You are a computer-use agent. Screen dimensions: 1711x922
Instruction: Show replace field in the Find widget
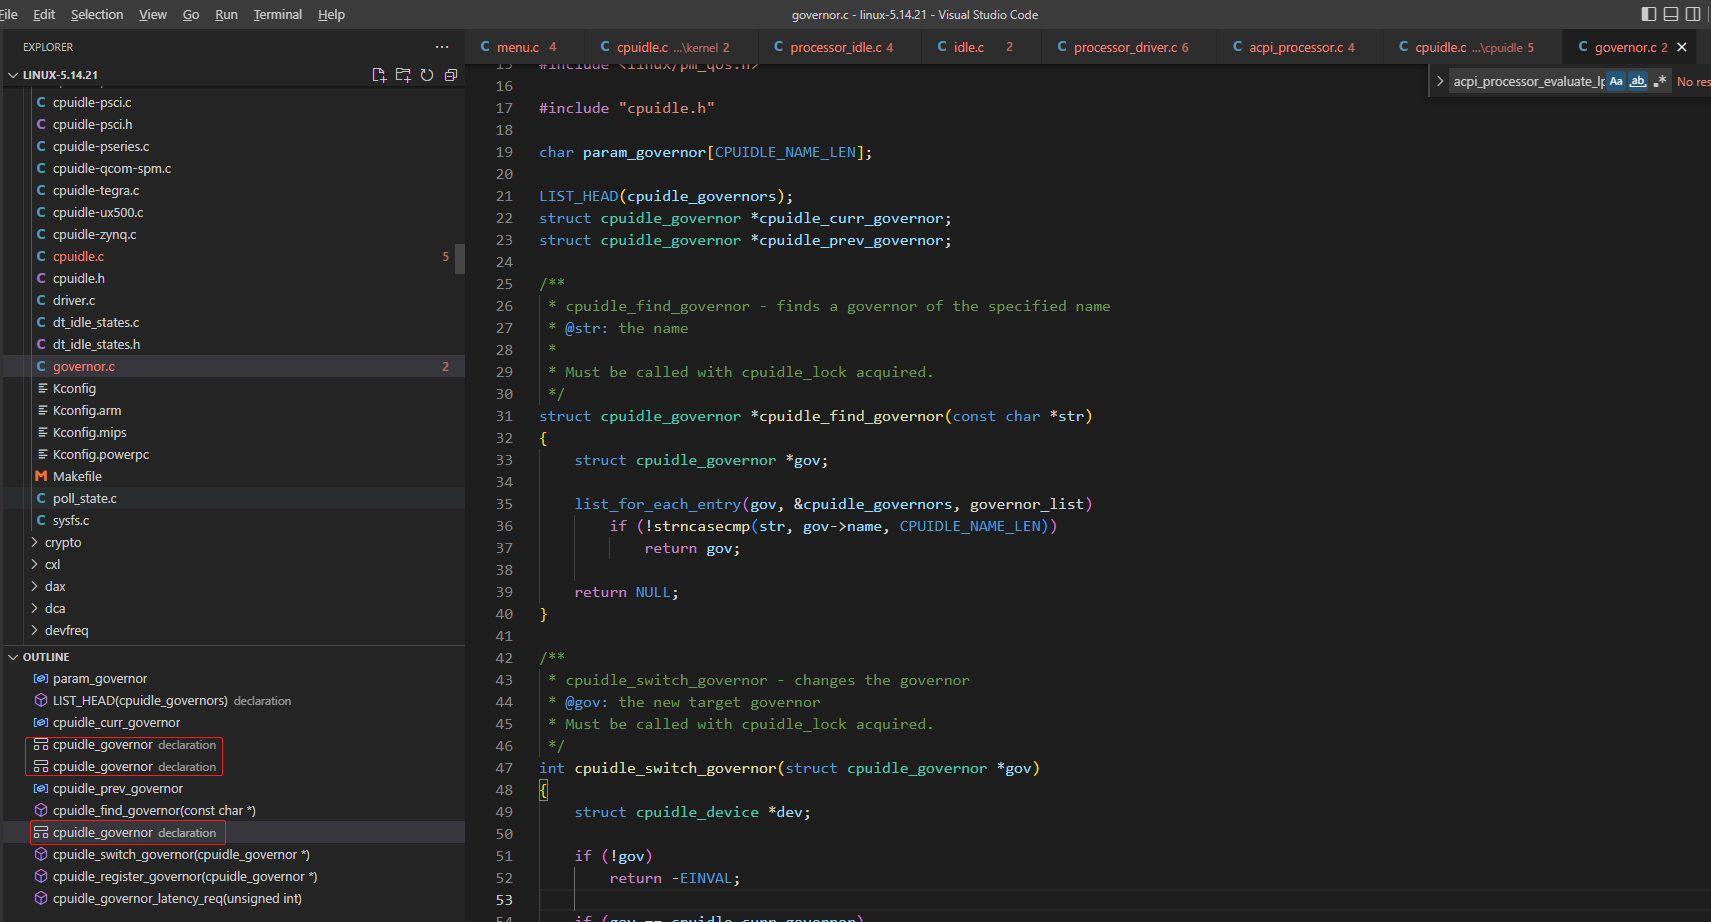click(x=1440, y=81)
